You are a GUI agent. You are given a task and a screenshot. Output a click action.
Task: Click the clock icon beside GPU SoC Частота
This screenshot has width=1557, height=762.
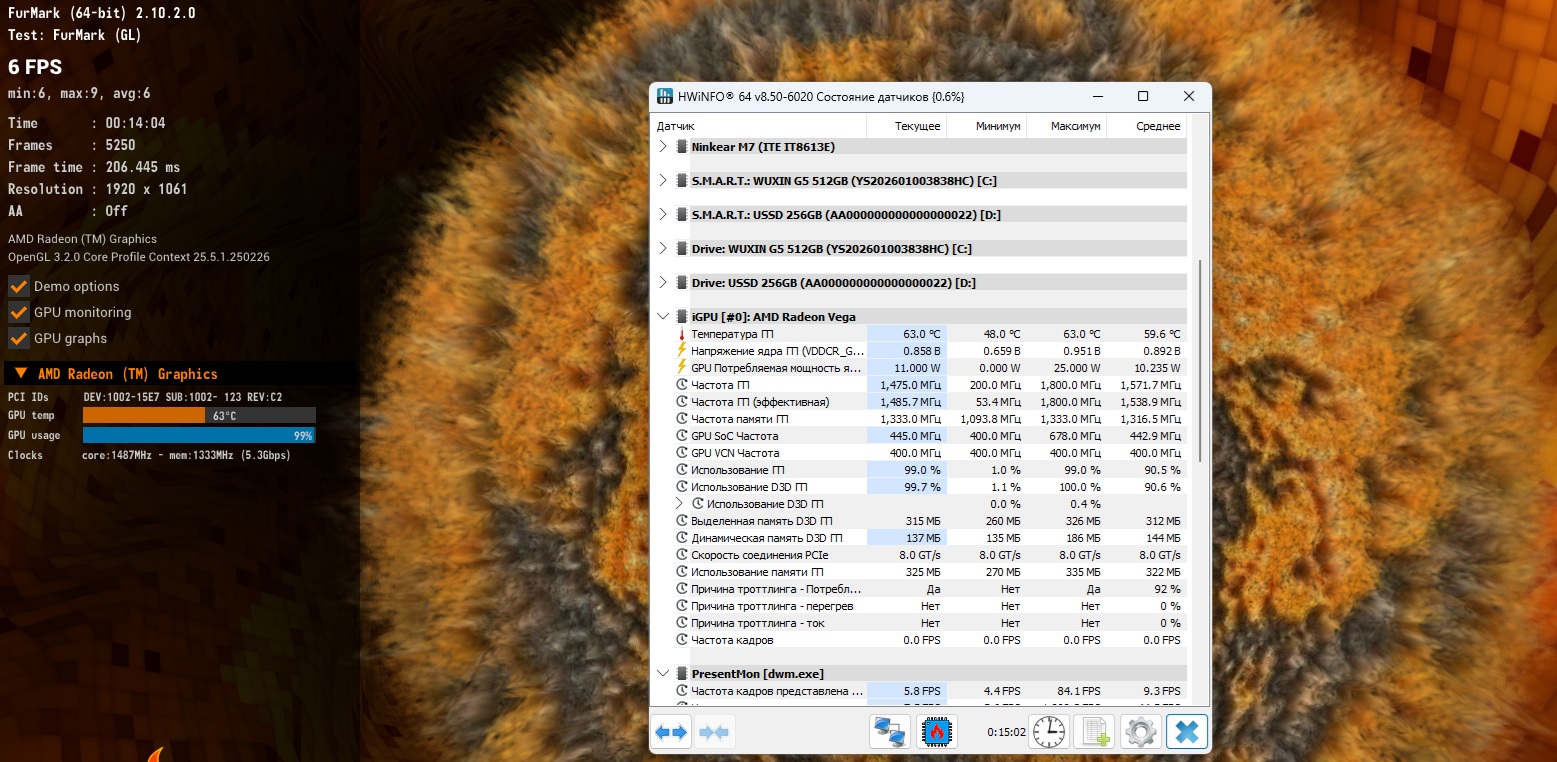pos(683,436)
